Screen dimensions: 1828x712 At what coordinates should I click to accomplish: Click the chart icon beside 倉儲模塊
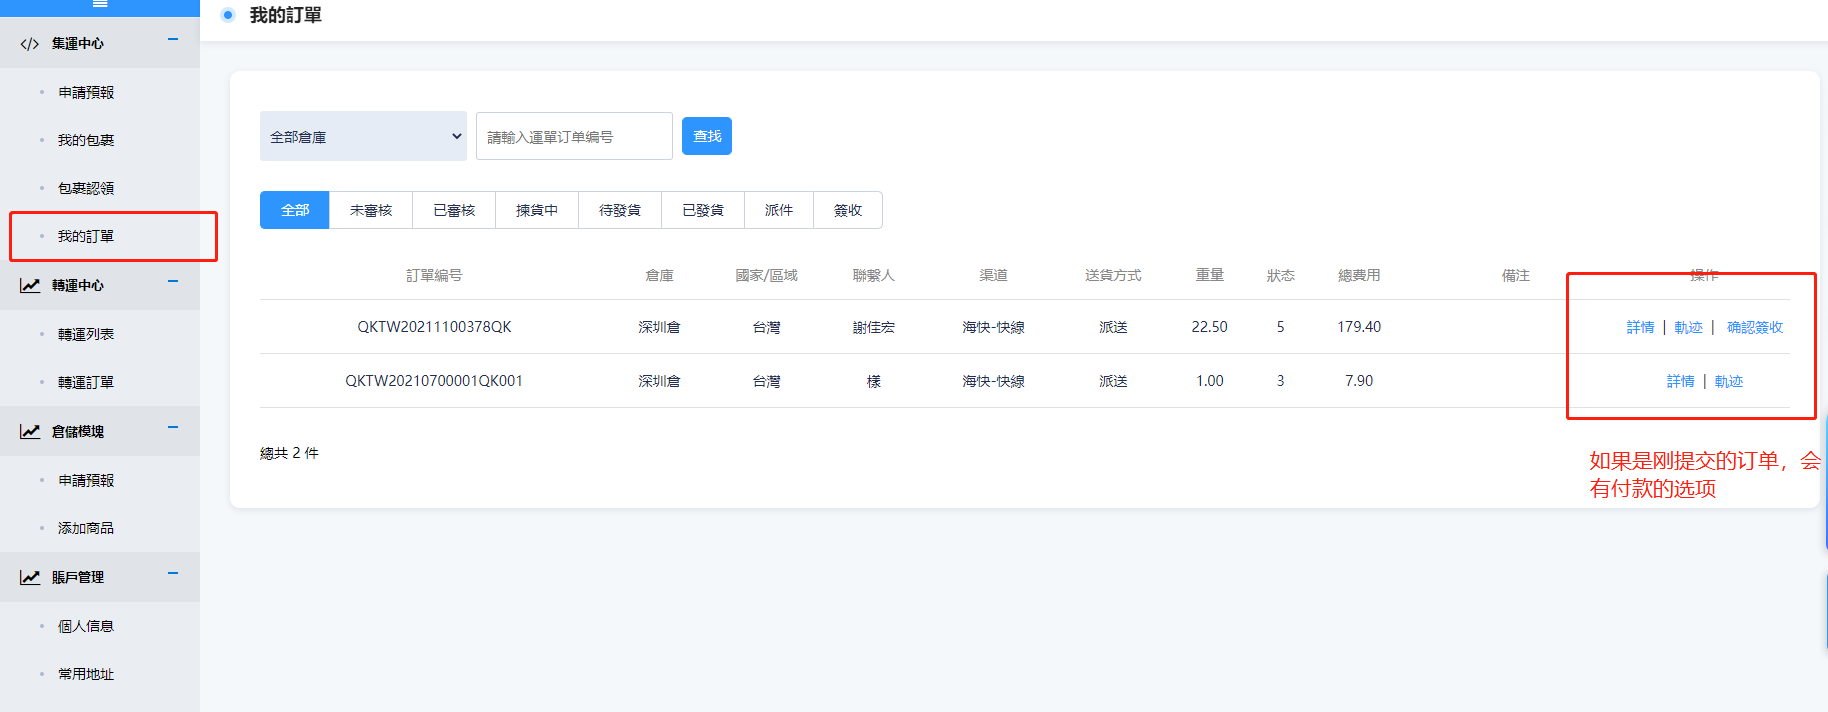click(x=30, y=432)
